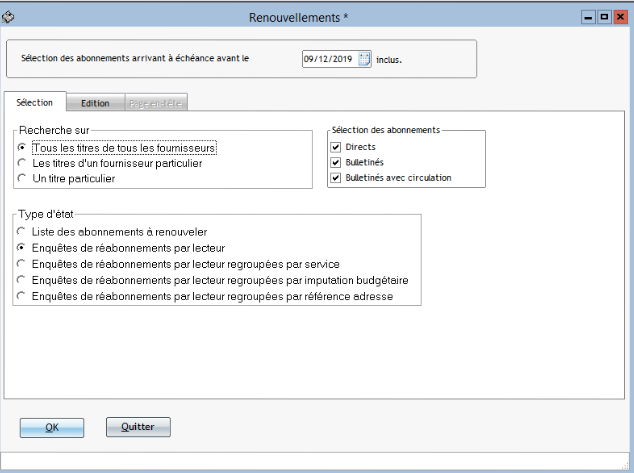The image size is (634, 473).
Task: Confirm with the OK button
Action: pos(52,428)
